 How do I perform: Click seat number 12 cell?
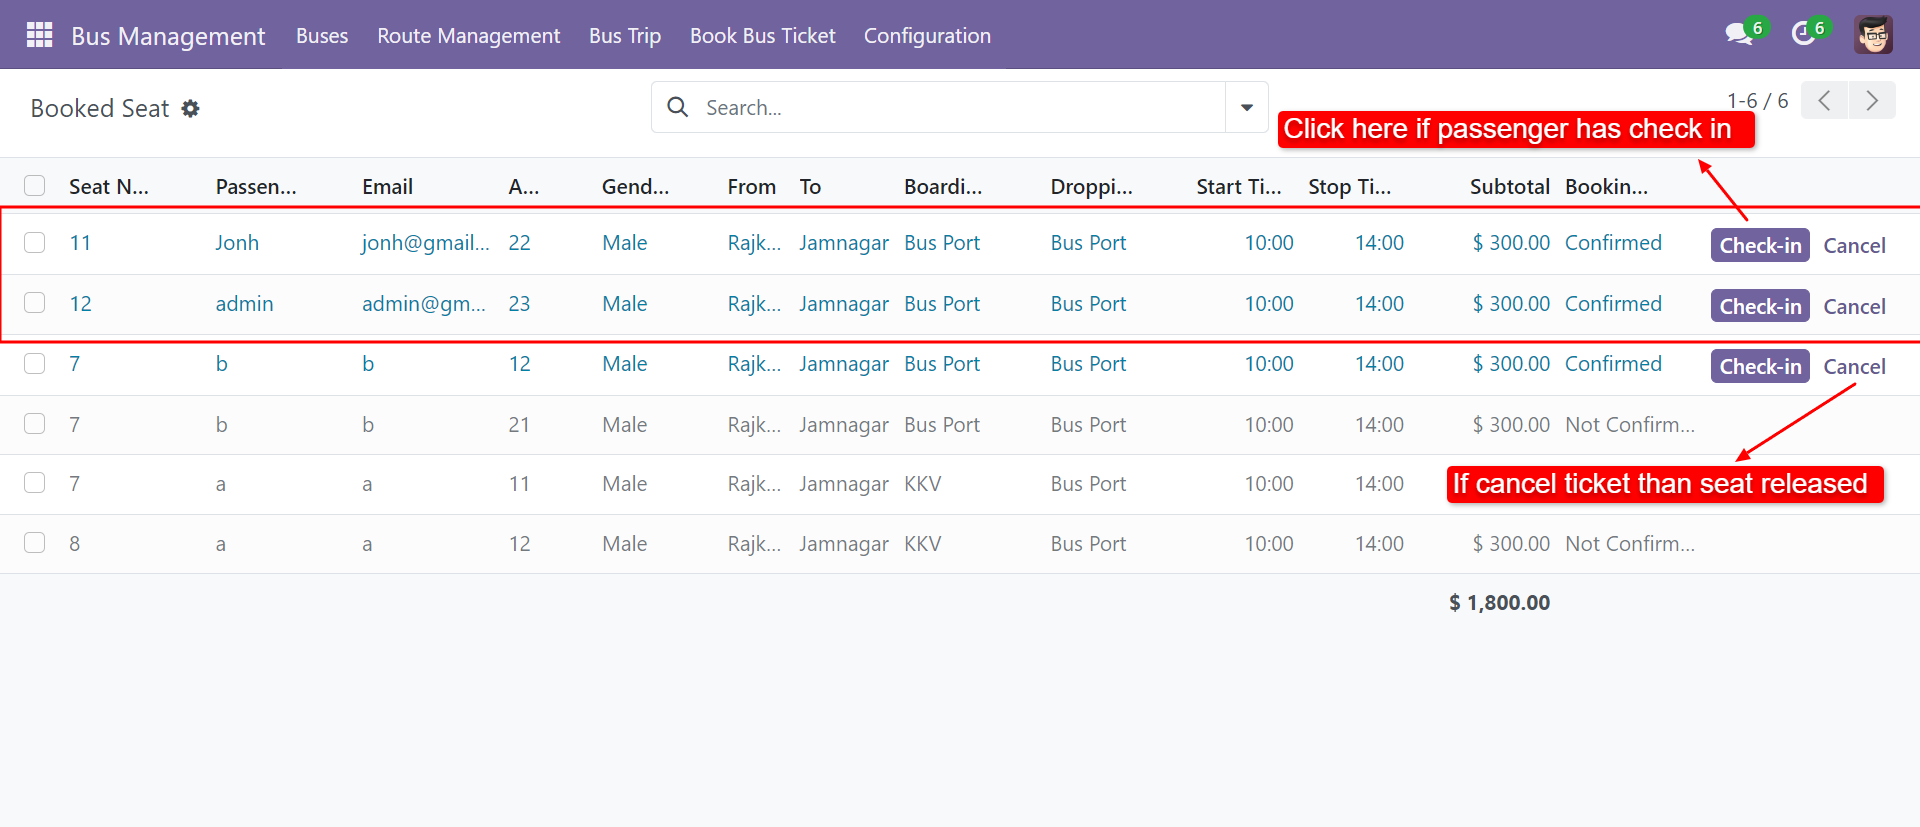pyautogui.click(x=80, y=304)
